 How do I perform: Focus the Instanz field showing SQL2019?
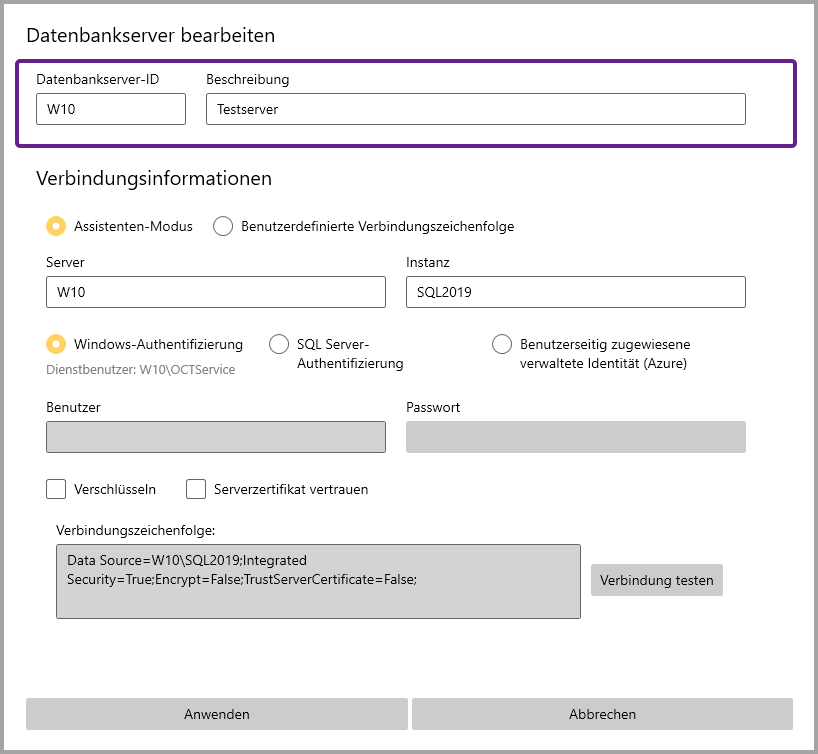pyautogui.click(x=575, y=292)
